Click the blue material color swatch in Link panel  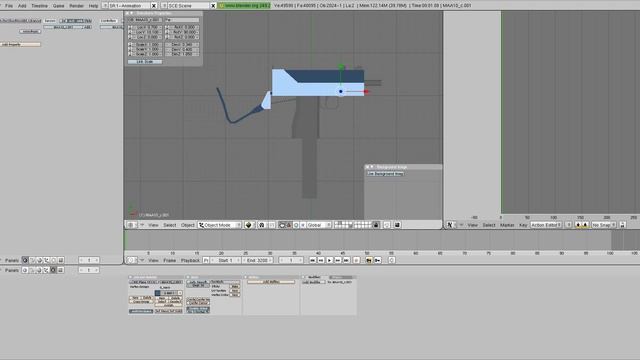coord(158,293)
